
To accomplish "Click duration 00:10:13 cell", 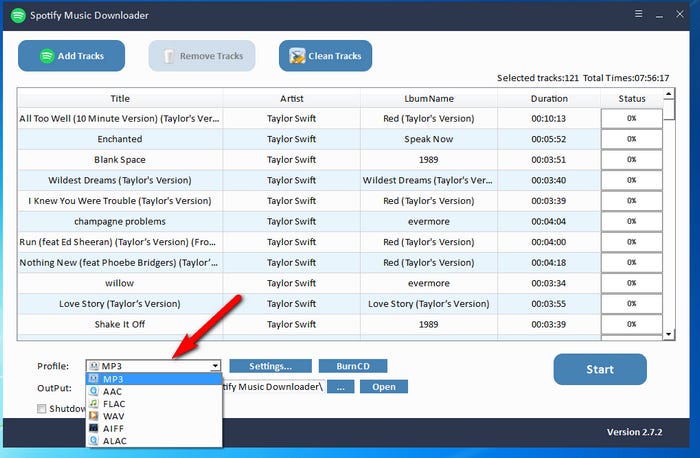I will (549, 118).
